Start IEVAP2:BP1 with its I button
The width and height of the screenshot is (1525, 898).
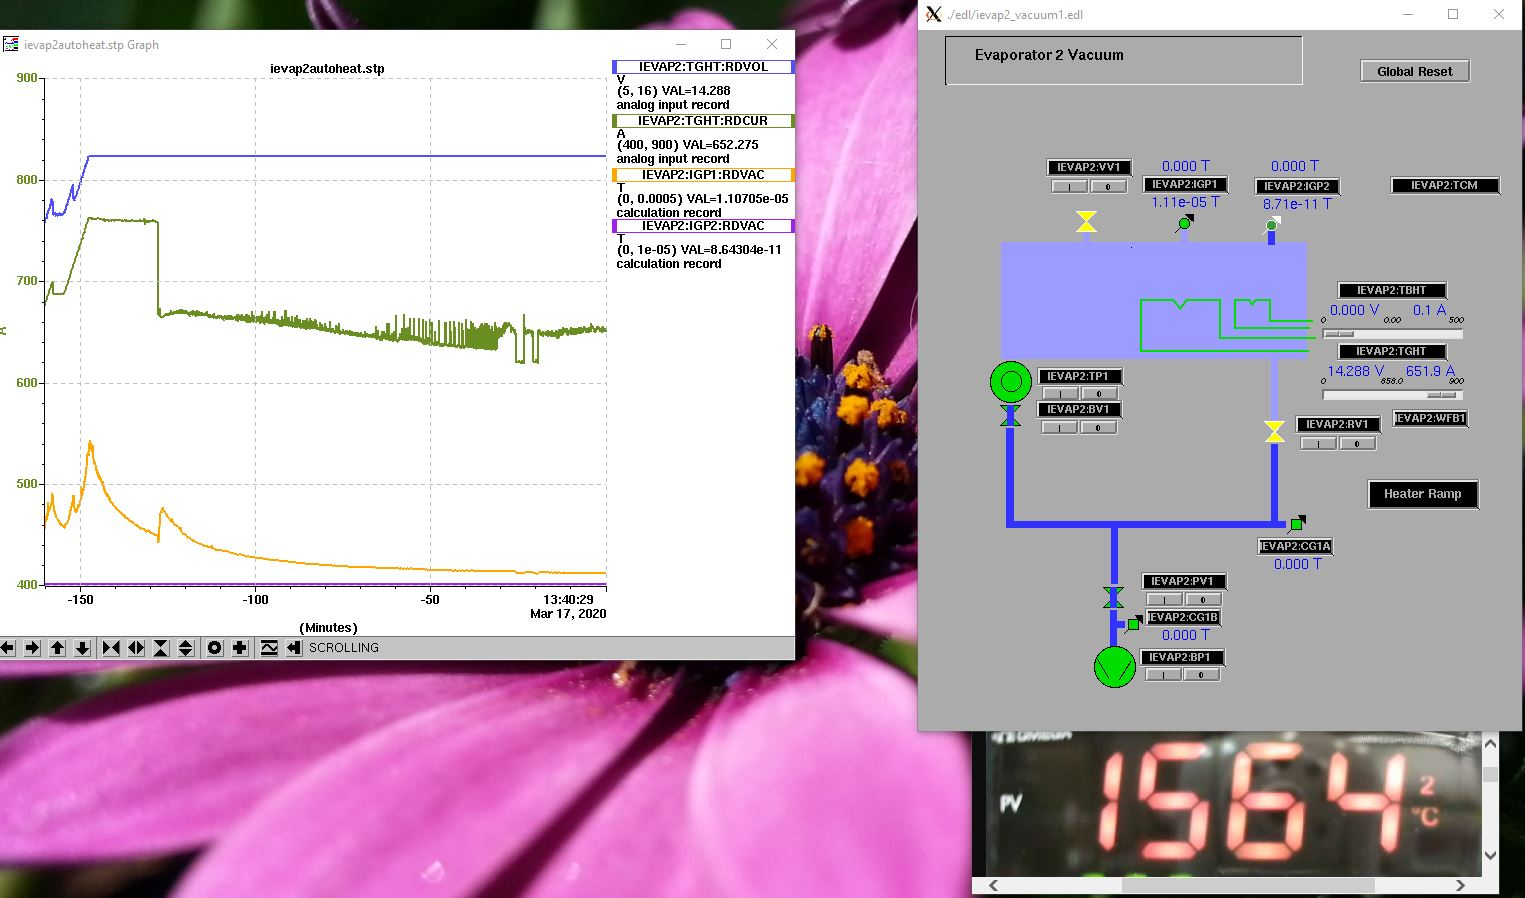(x=1163, y=675)
